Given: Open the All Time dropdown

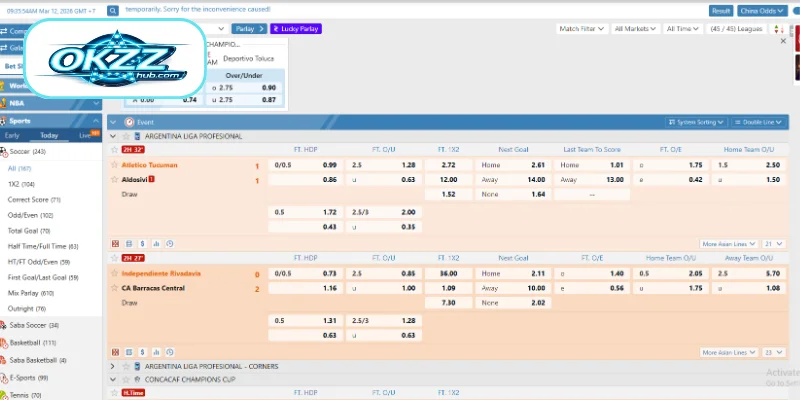Looking at the screenshot, I should coord(683,29).
